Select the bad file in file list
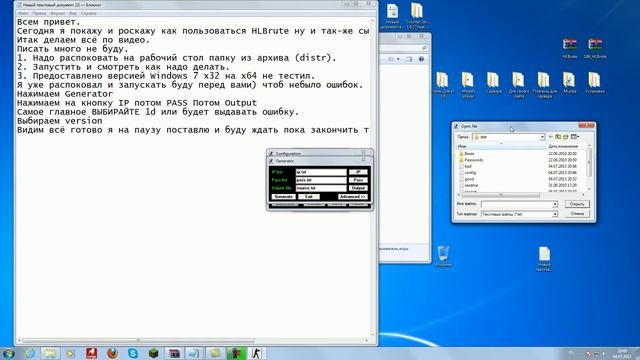The image size is (640, 360). point(465,167)
